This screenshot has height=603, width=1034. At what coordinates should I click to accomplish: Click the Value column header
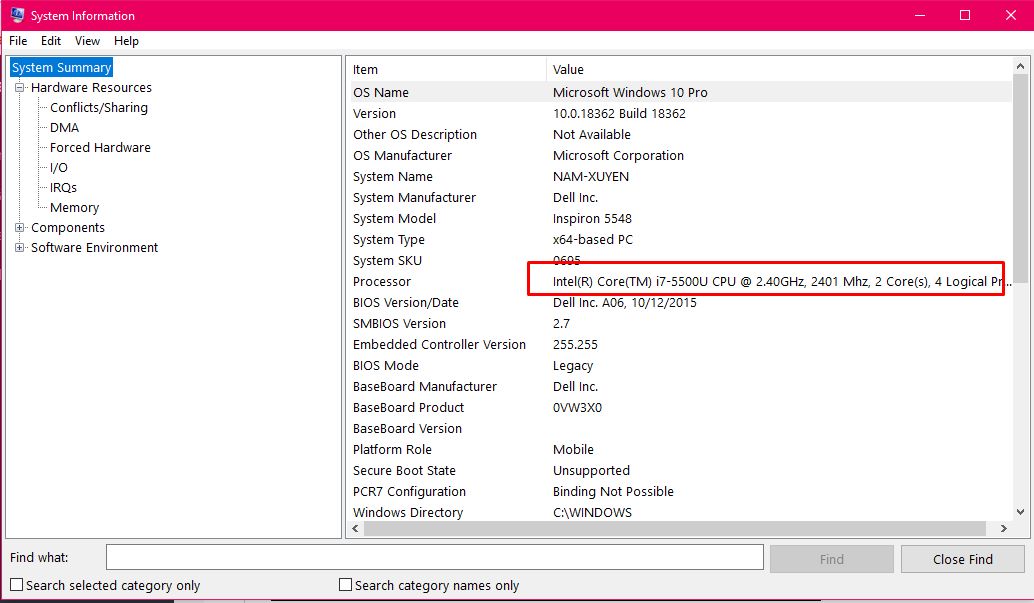pyautogui.click(x=779, y=69)
